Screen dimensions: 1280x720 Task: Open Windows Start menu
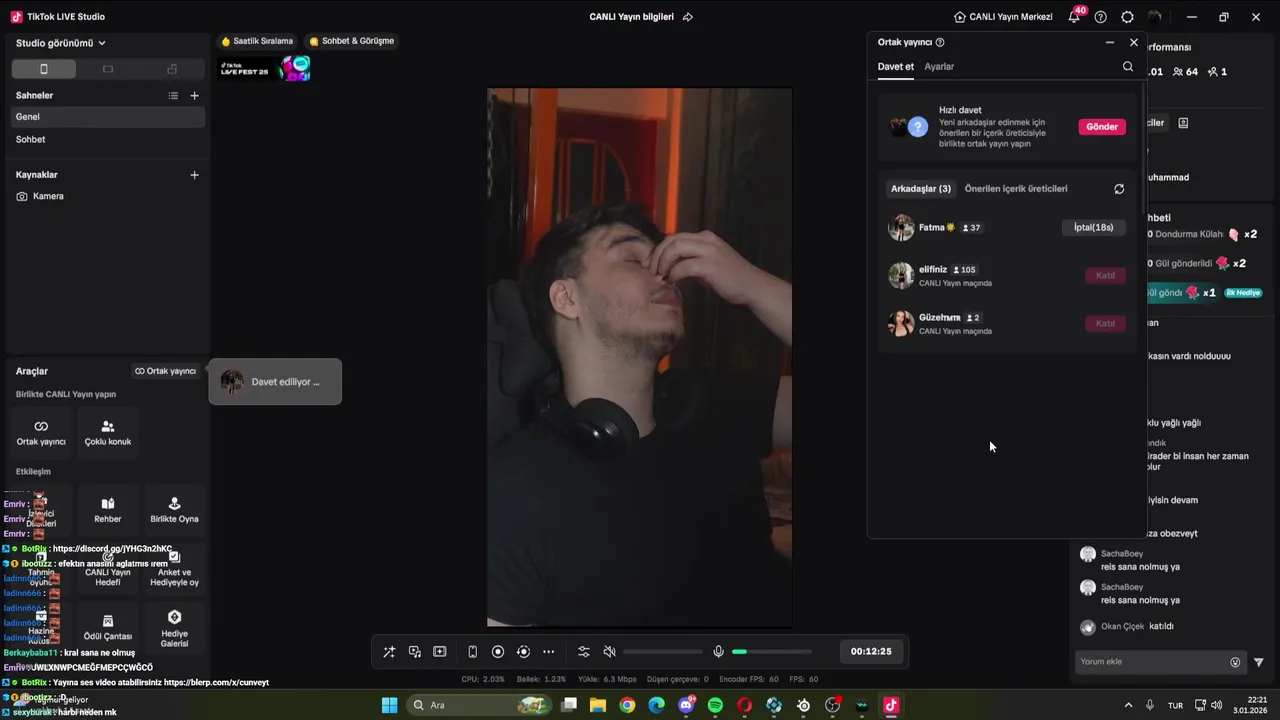click(389, 706)
